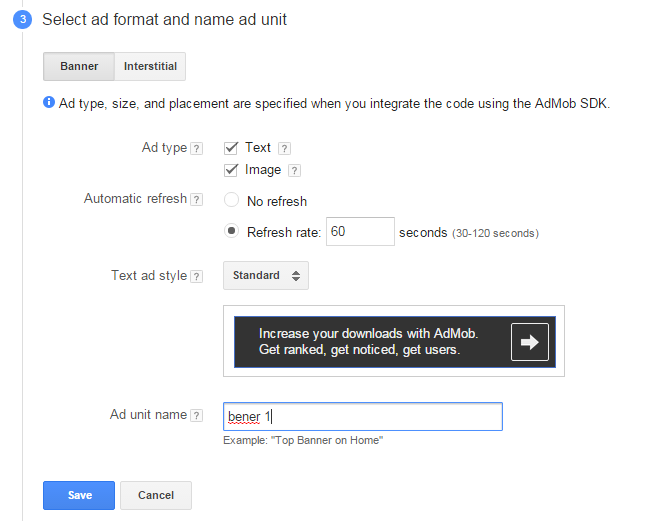Uncheck the Text ad type checkbox
Image resolution: width=670 pixels, height=521 pixels.
pos(231,148)
